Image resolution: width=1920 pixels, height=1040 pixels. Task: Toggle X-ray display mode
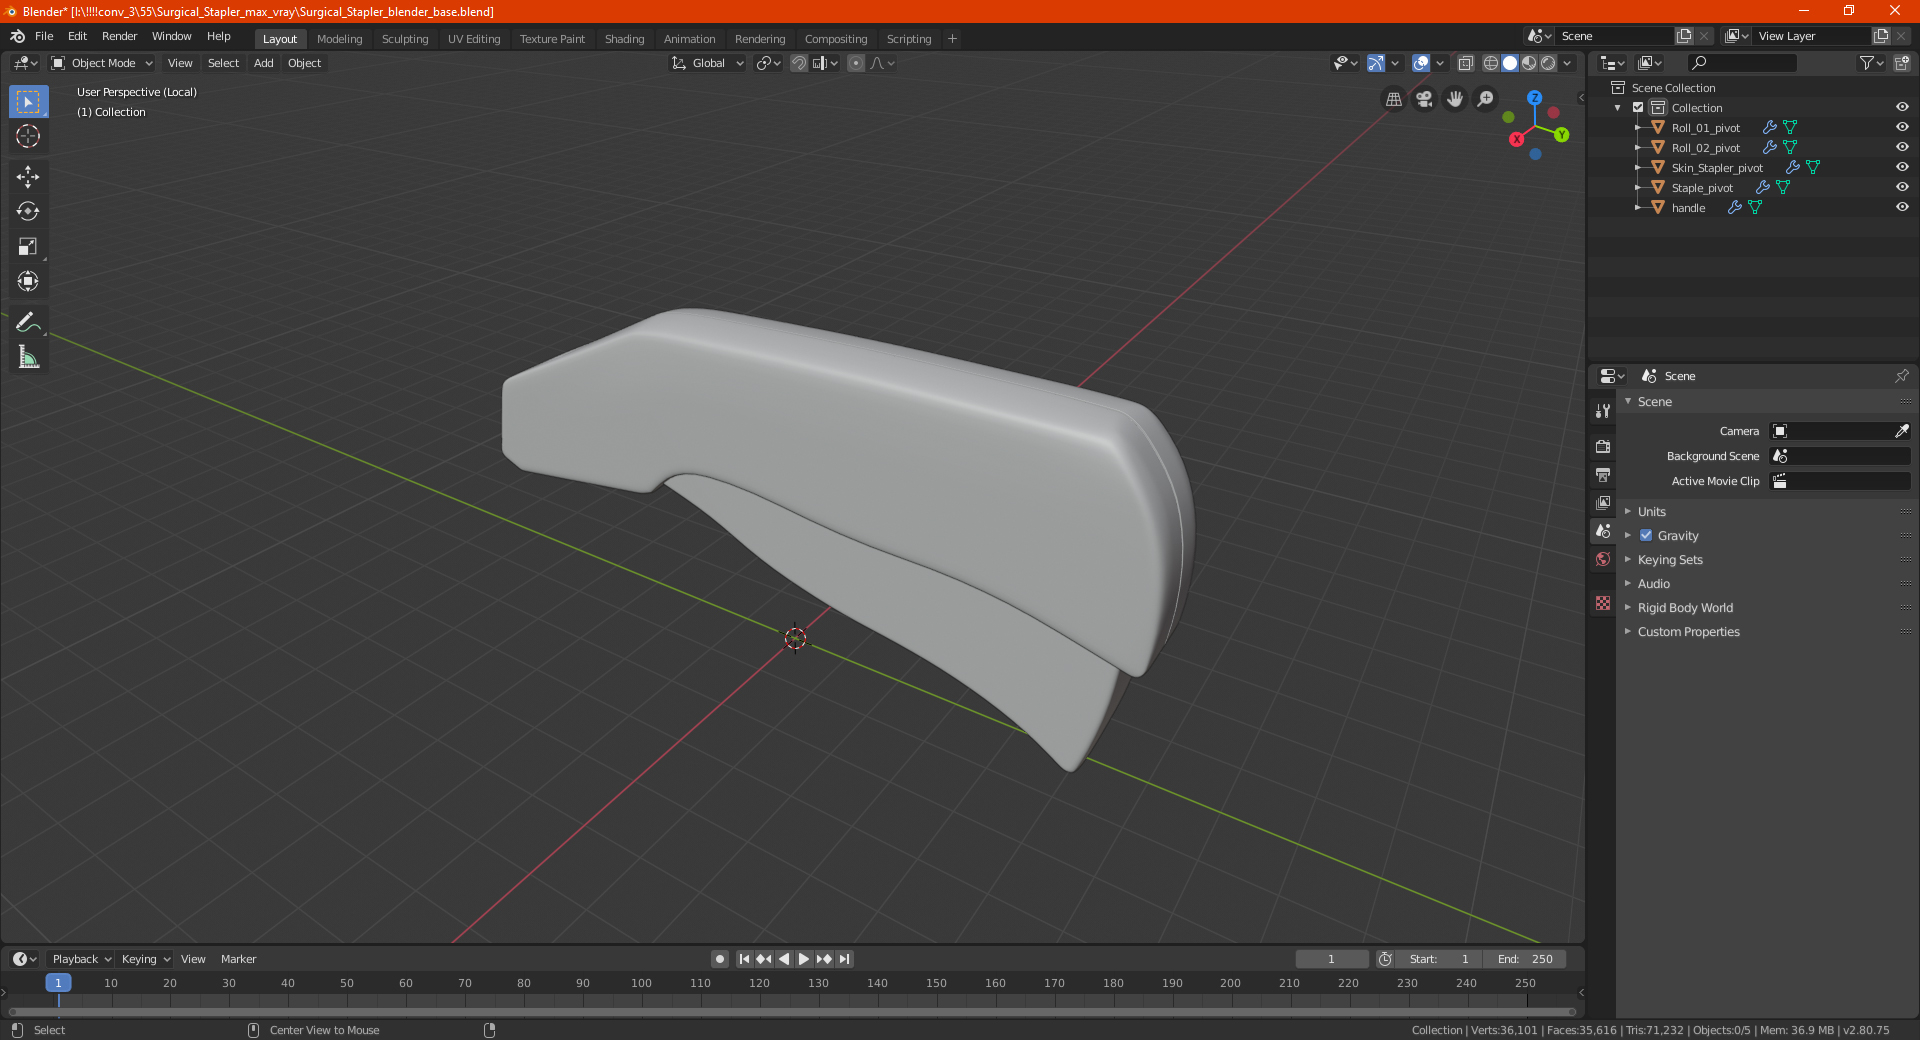coord(1465,63)
